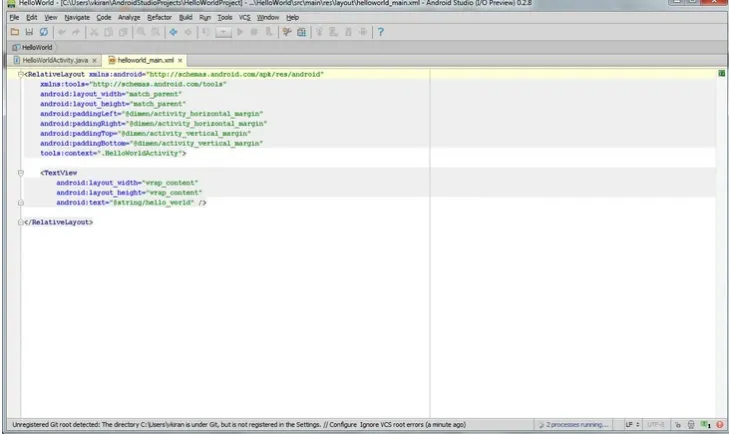Click the Save All floppy icon
Screen dimensions: 729x434
click(29, 32)
